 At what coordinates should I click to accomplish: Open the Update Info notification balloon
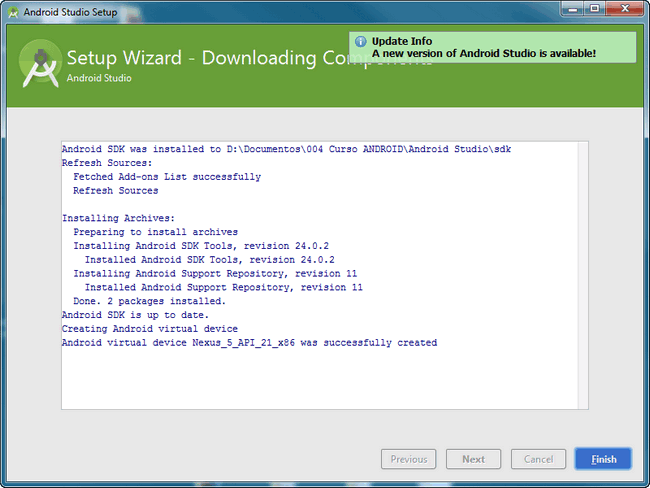coord(492,47)
